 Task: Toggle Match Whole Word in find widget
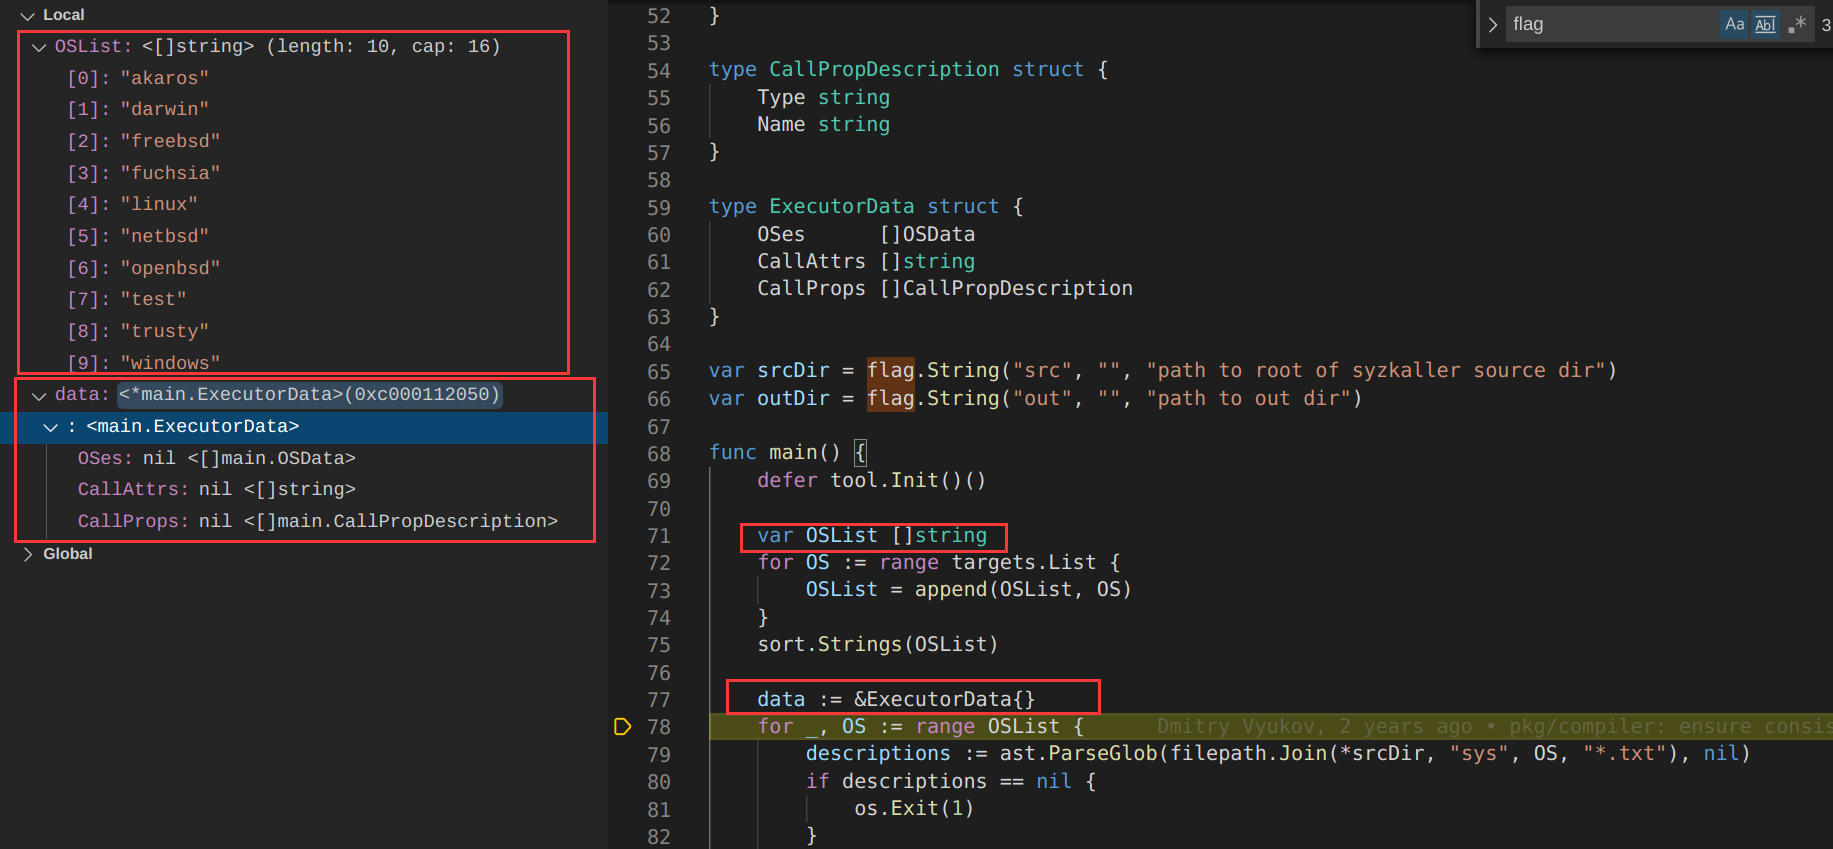1765,25
